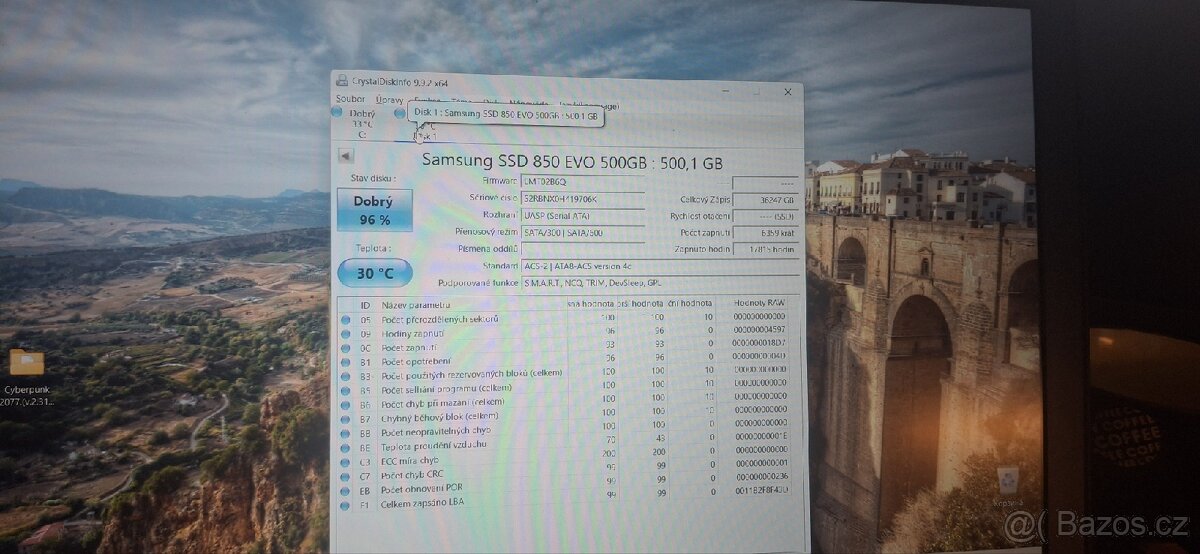Open the Soubor menu
Viewport: 1200px width, 554px height.
[x=351, y=99]
